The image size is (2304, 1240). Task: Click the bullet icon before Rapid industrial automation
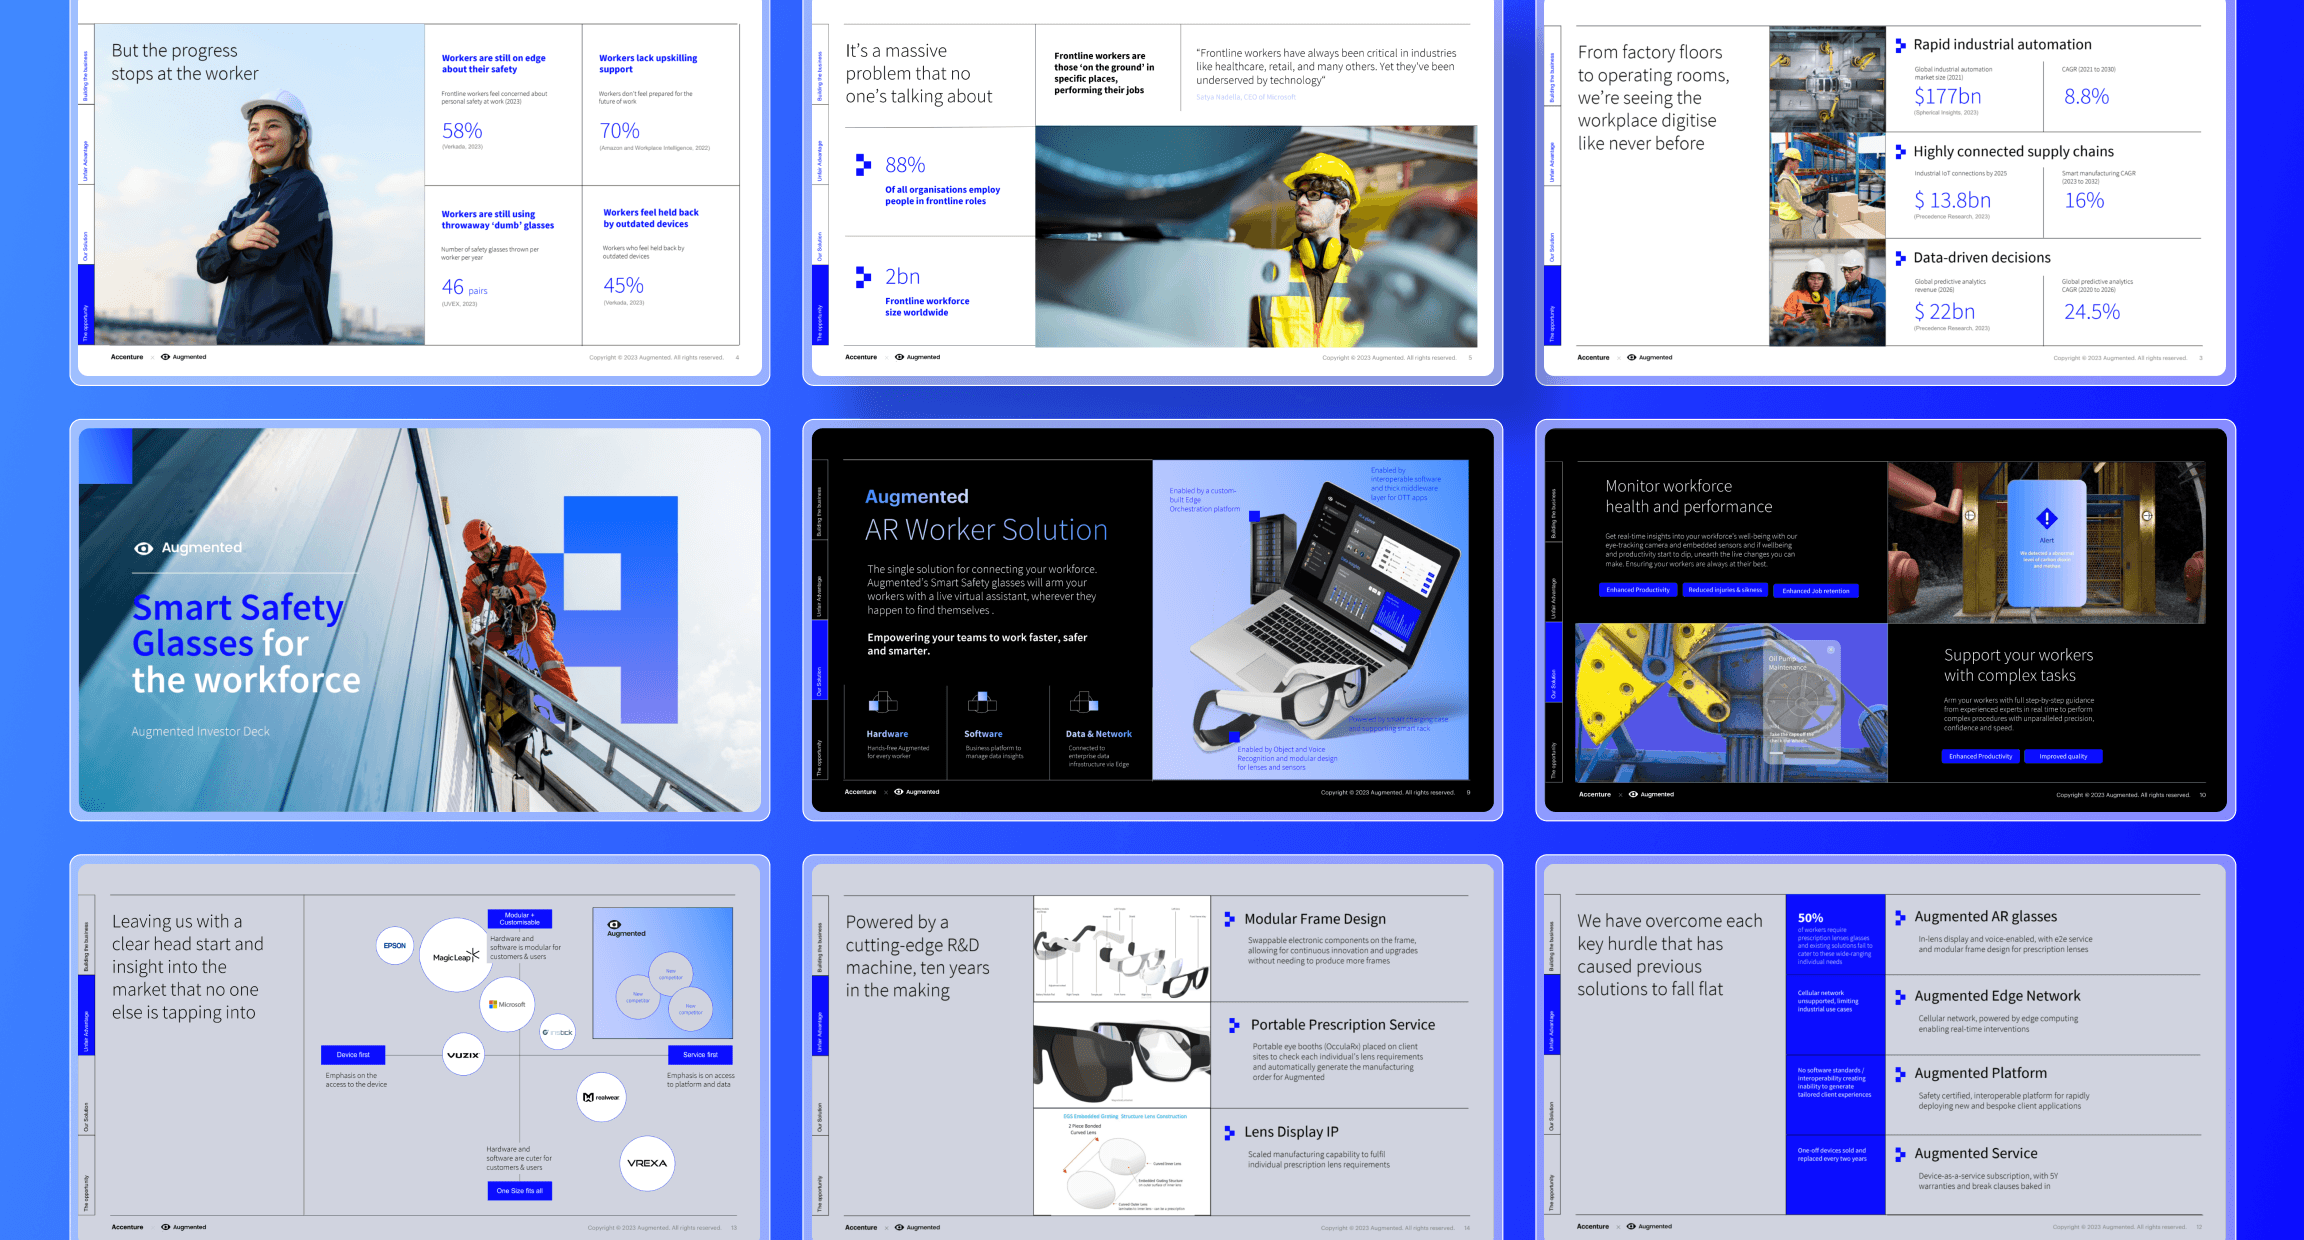coord(1900,45)
